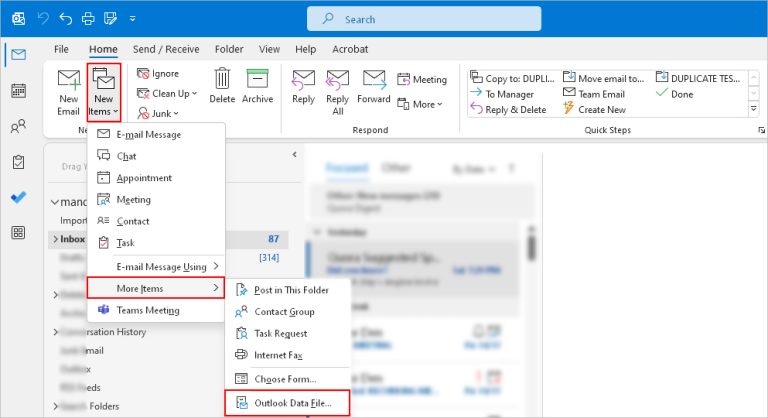Select Post in This Folder
The height and width of the screenshot is (418, 768).
pyautogui.click(x=288, y=290)
